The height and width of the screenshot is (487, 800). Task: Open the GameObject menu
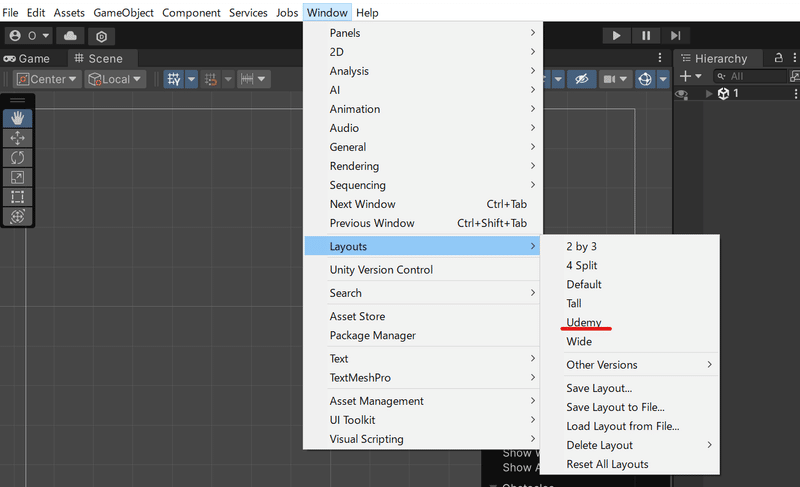click(x=123, y=13)
